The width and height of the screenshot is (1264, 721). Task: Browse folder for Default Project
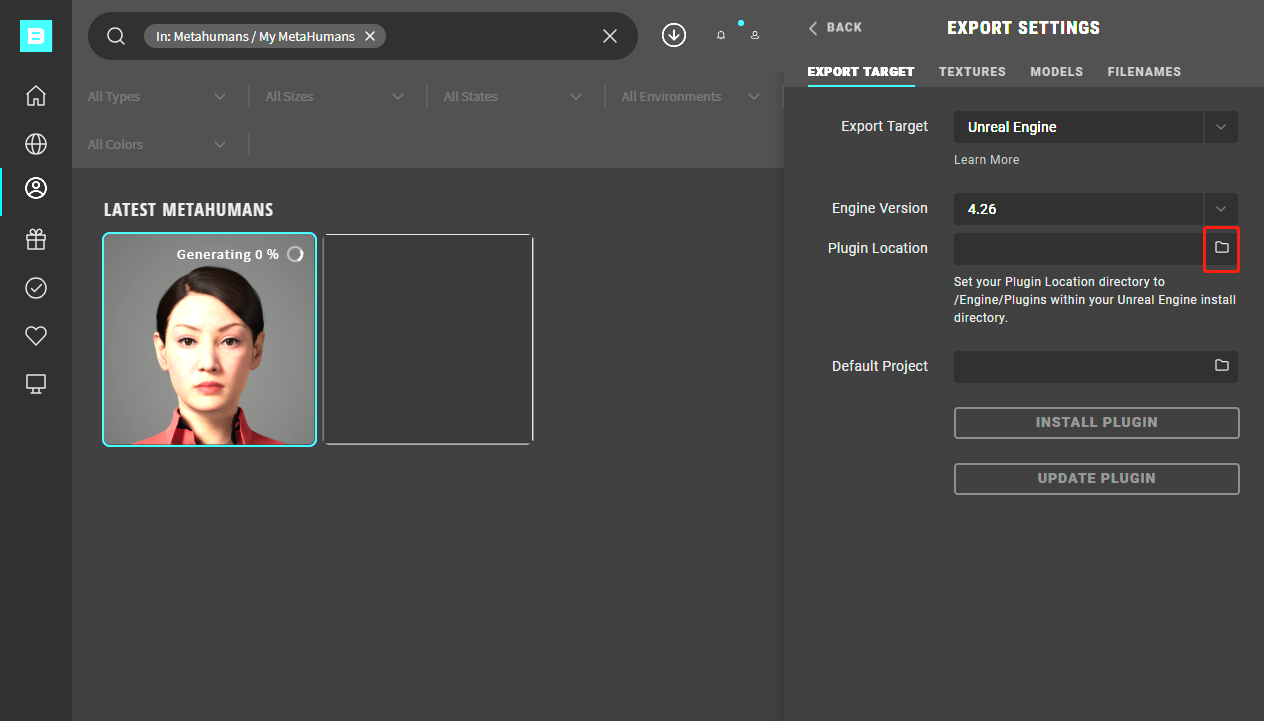click(1222, 366)
